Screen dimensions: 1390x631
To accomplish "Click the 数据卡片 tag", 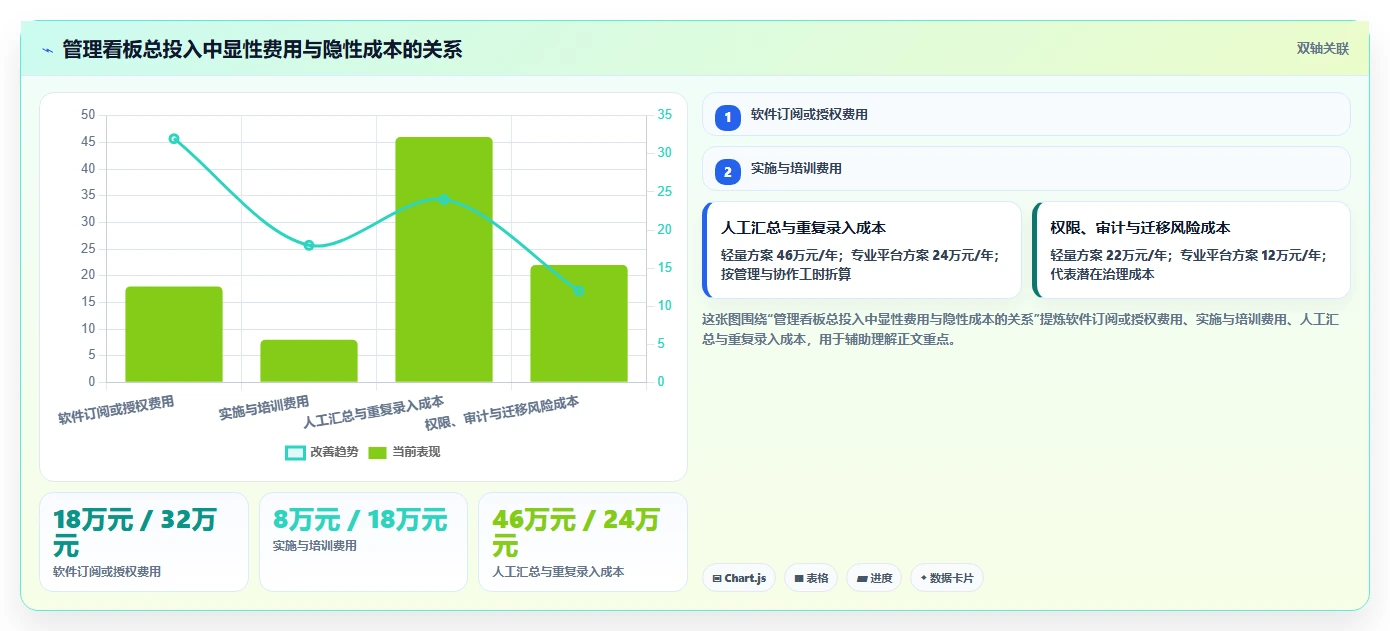I will 947,578.
